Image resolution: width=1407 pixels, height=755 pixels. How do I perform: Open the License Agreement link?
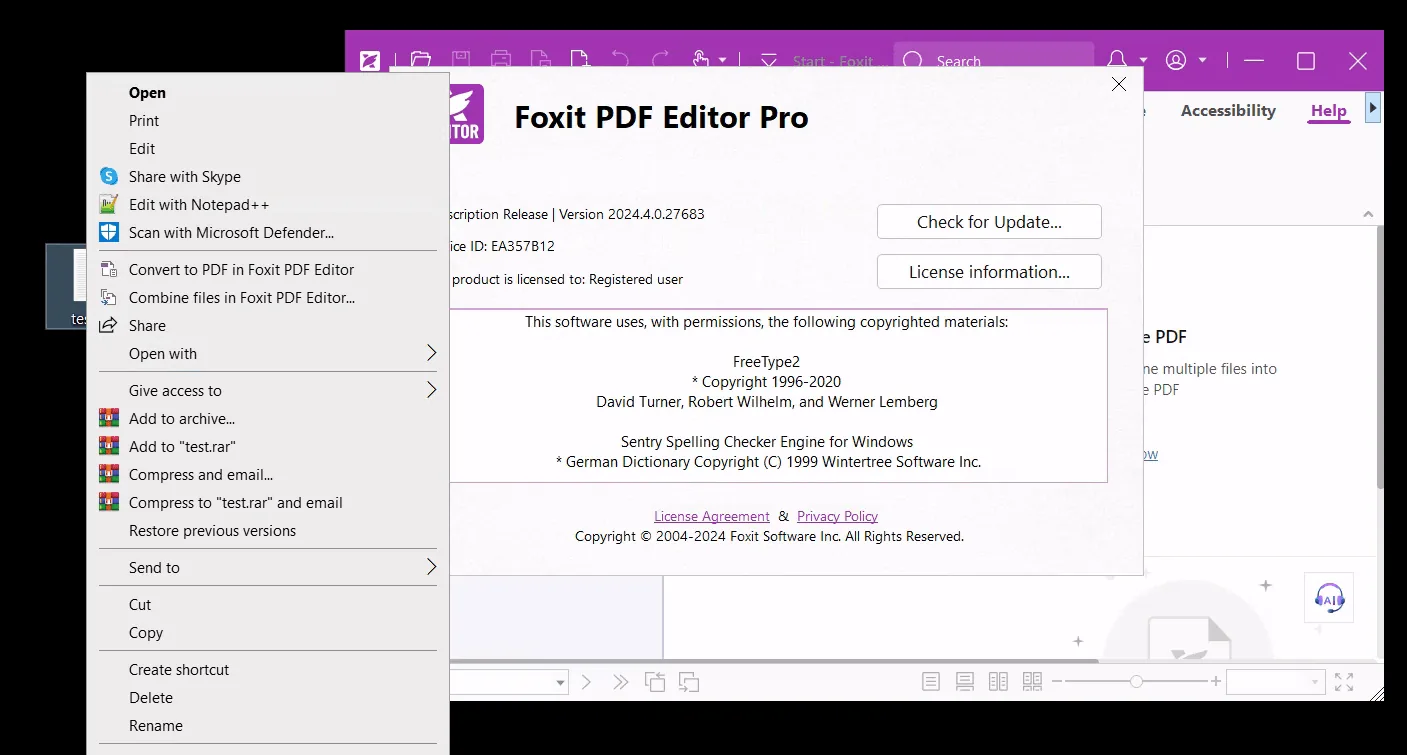tap(712, 516)
